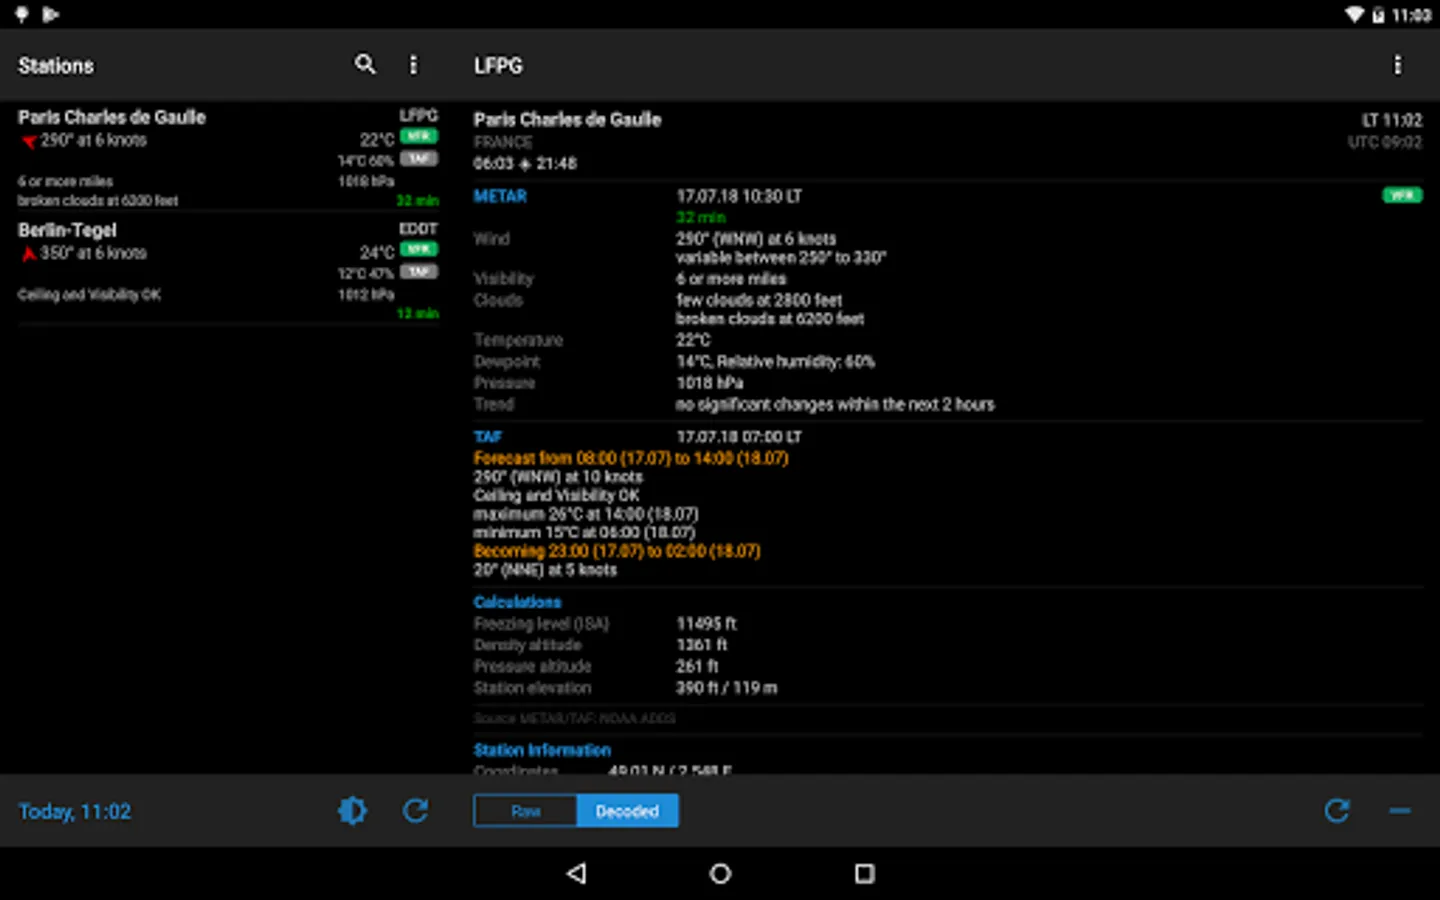This screenshot has height=900, width=1440.
Task: Tap 'minimum 15°C at 06:00 (18.07)'
Action: coord(584,533)
